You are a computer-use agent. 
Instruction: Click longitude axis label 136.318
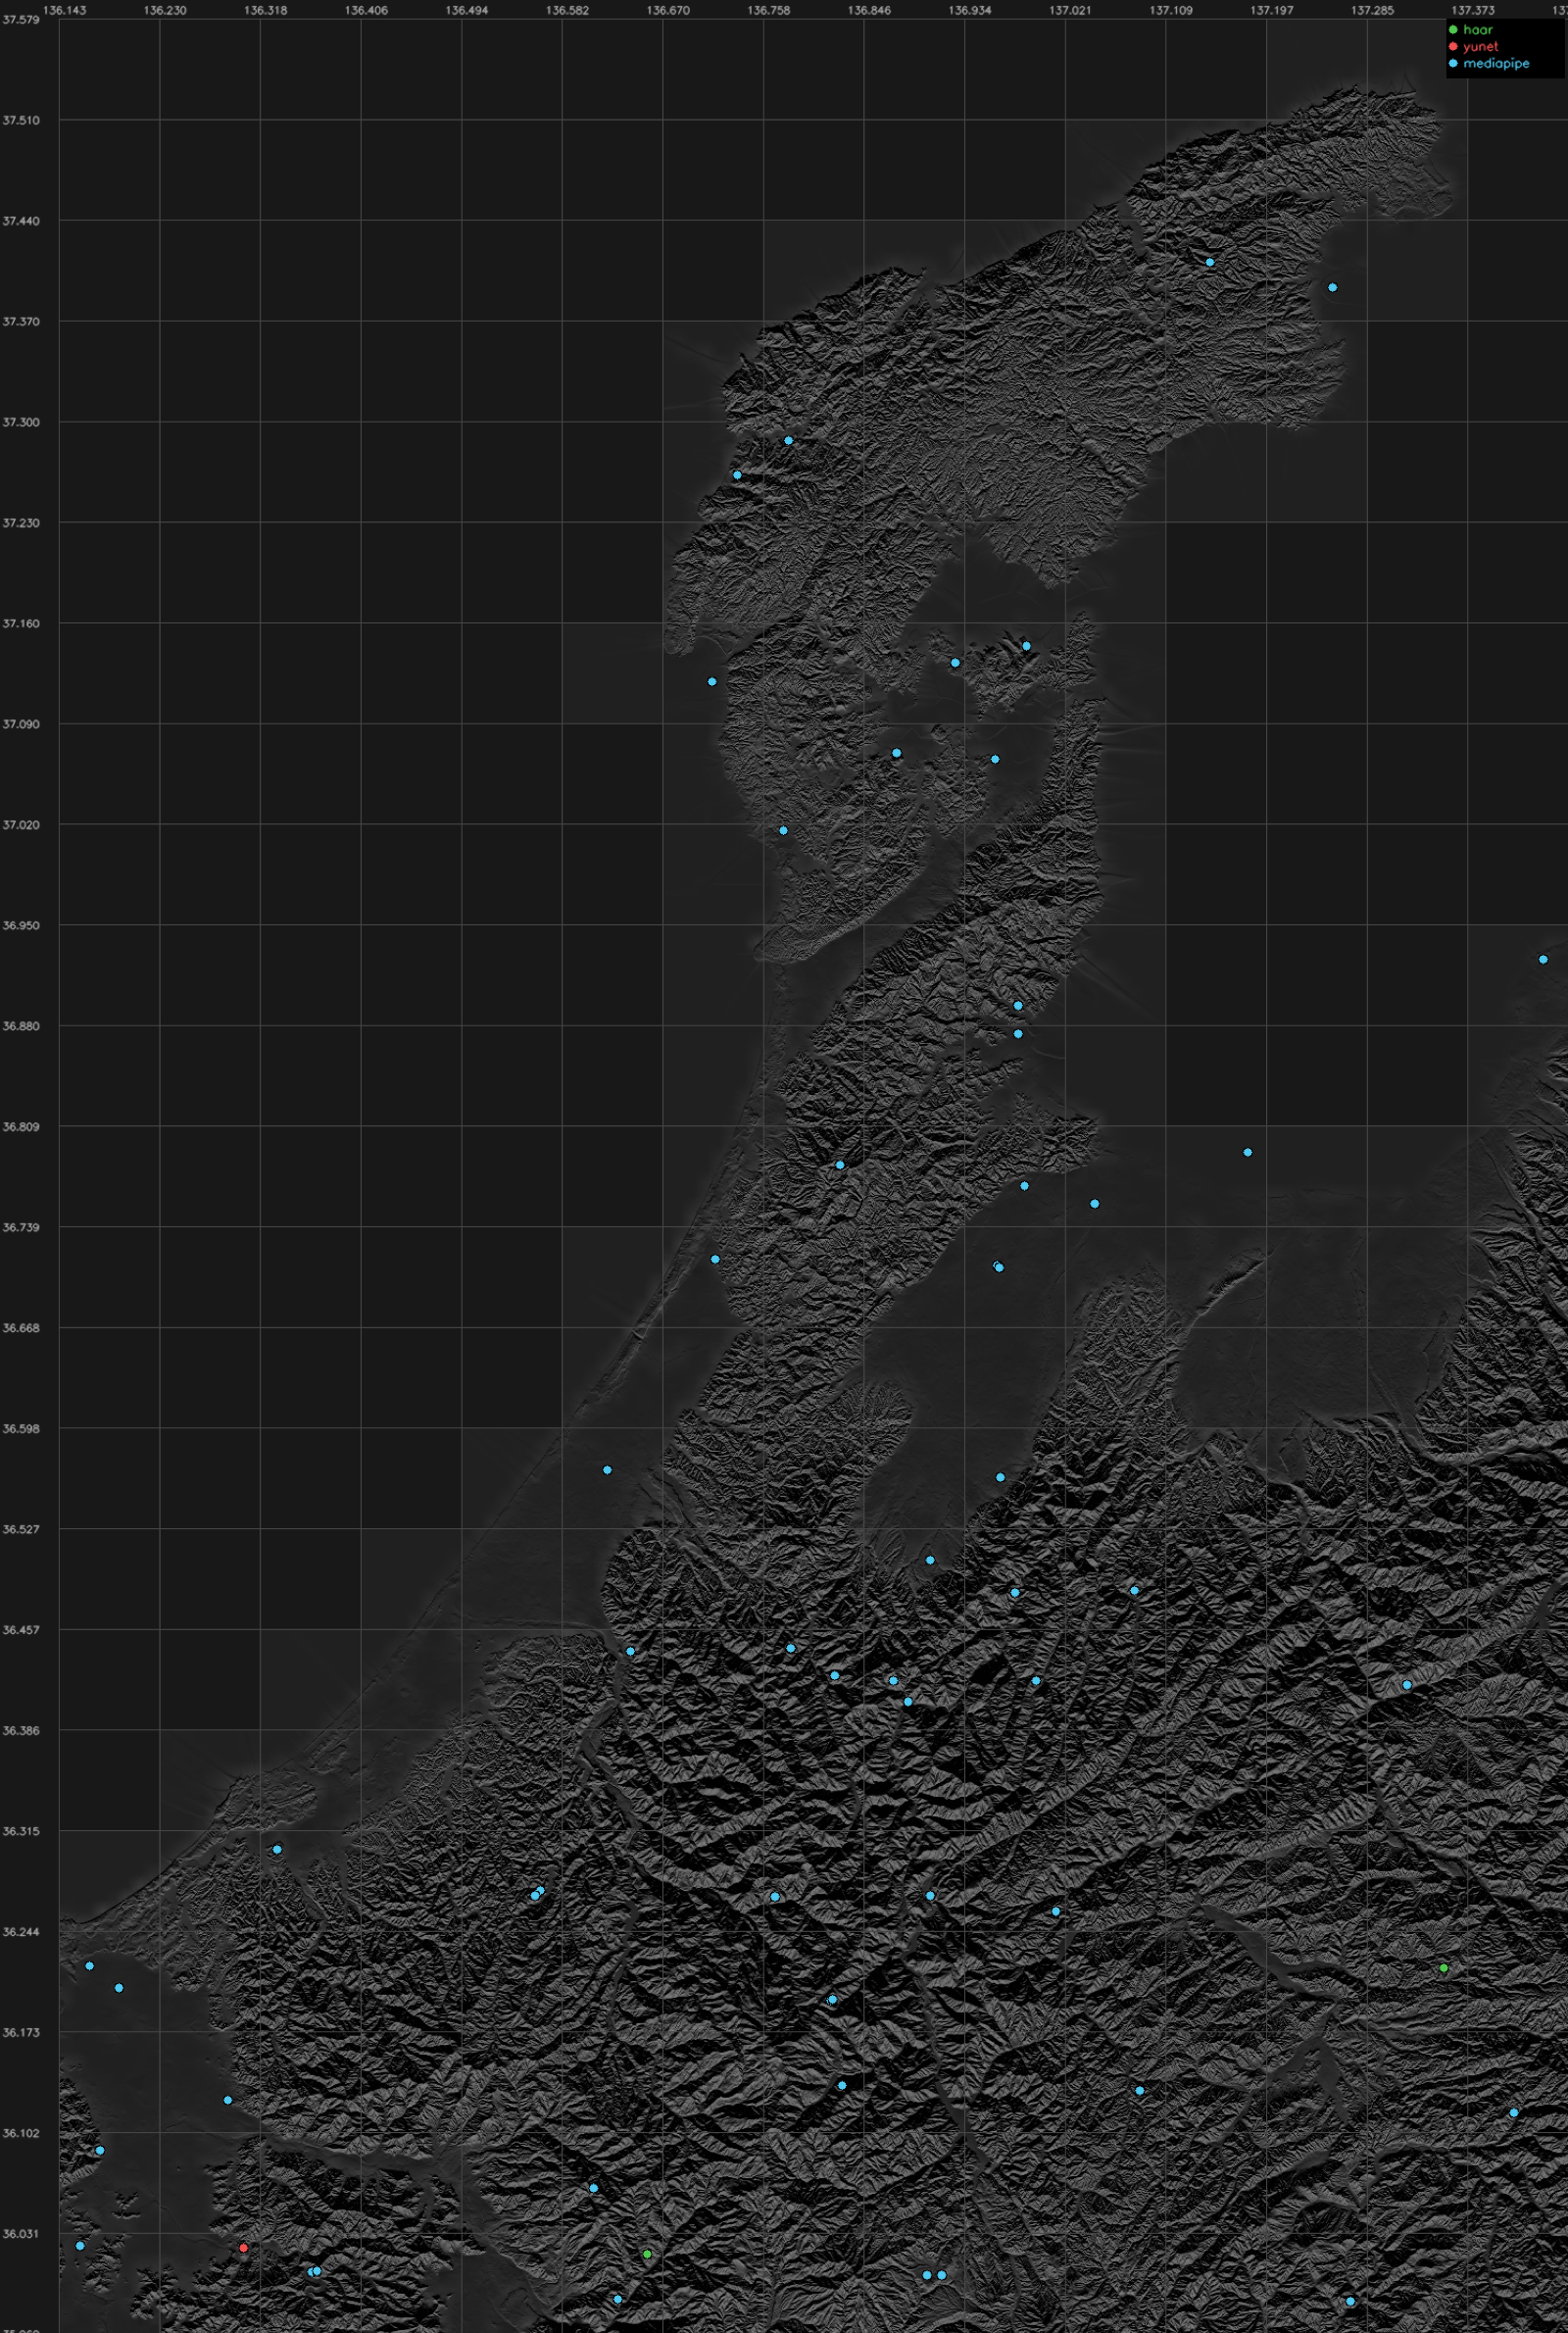tap(266, 10)
